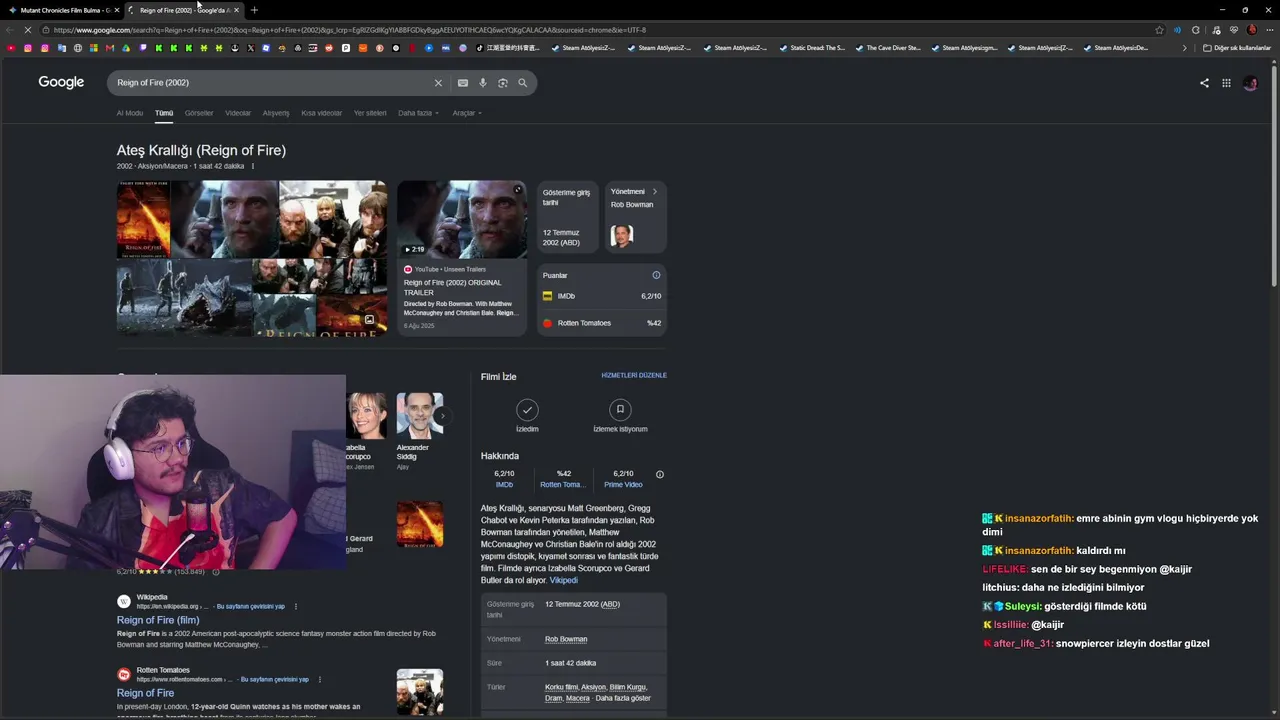Open the Google account avatar menu

click(1250, 83)
